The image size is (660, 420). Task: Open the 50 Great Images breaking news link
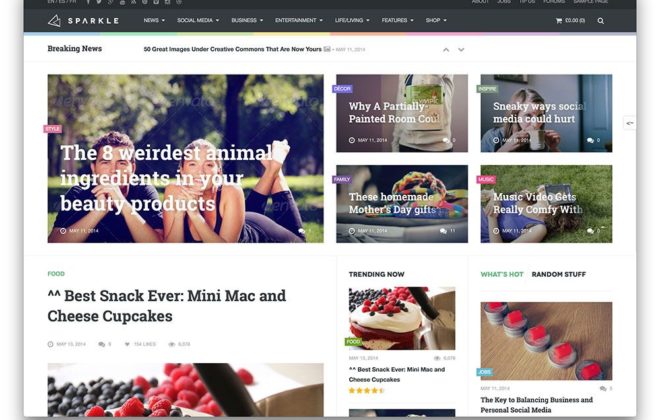click(232, 49)
